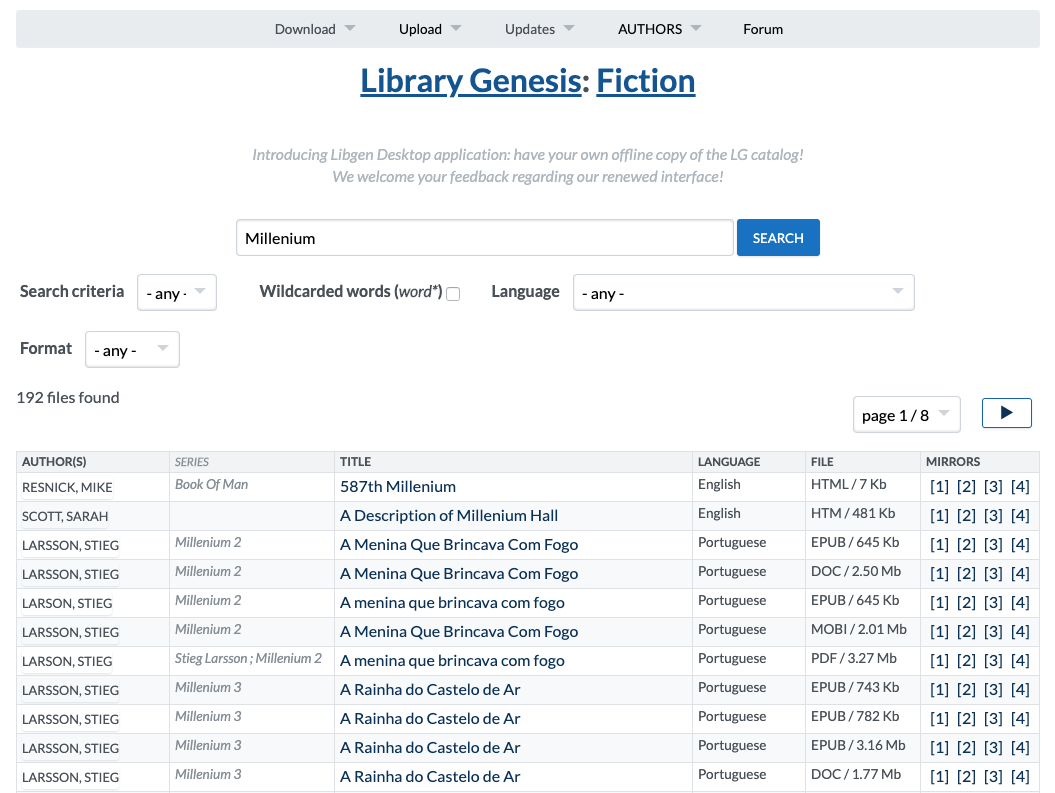
Task: Open the Format dropdown
Action: coord(132,349)
